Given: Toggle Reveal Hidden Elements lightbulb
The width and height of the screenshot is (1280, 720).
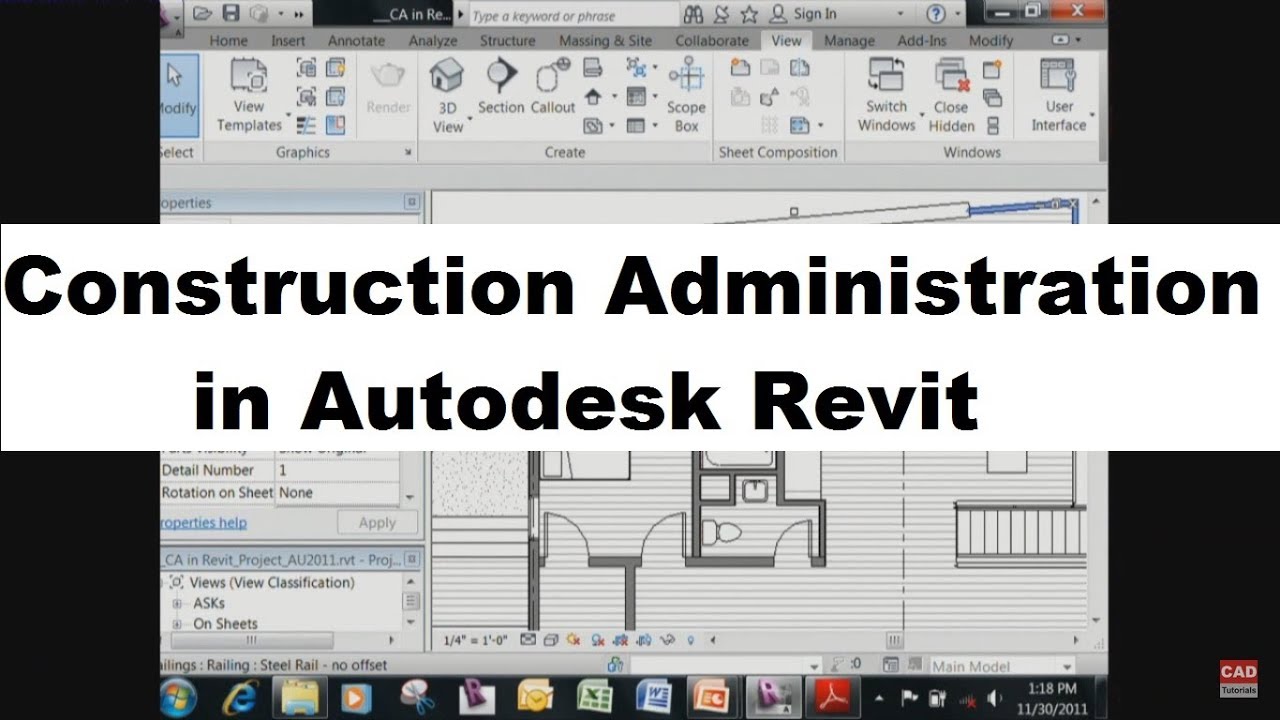Looking at the screenshot, I should tap(692, 639).
